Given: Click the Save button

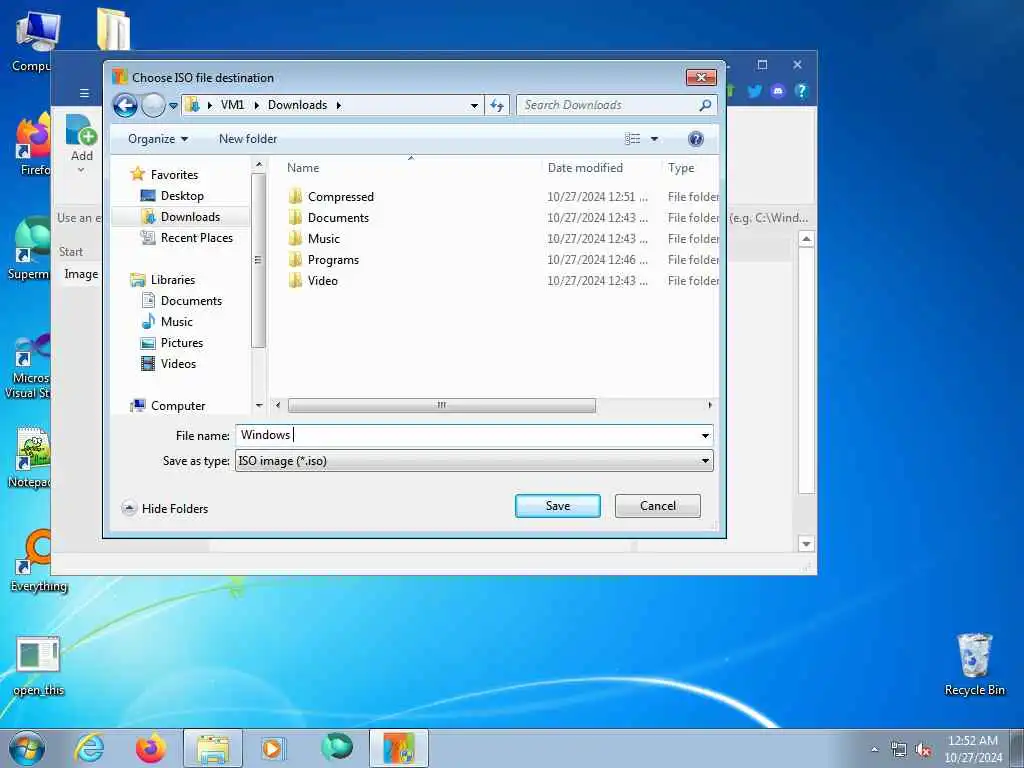Looking at the screenshot, I should click(x=558, y=505).
